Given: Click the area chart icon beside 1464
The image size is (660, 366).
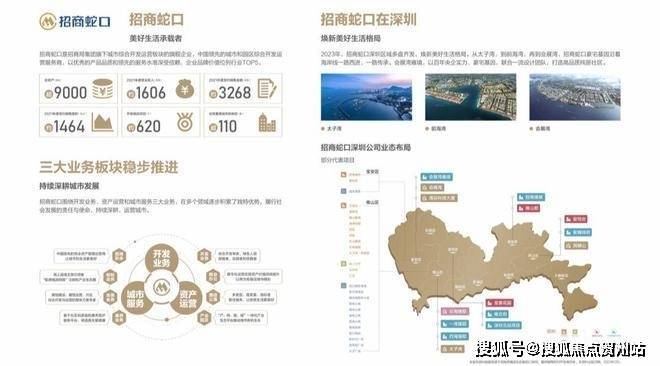Looking at the screenshot, I should click(x=102, y=122).
